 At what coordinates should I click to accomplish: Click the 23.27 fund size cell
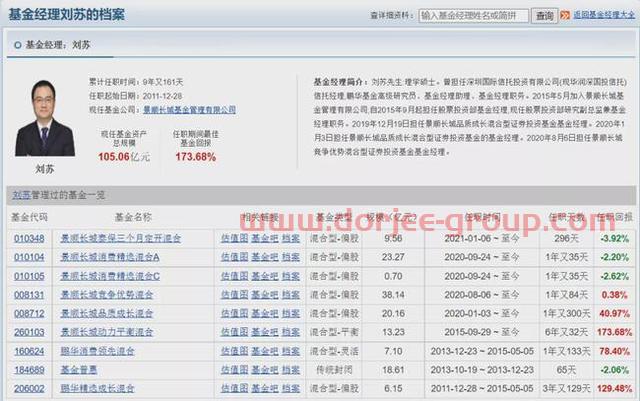(393, 257)
